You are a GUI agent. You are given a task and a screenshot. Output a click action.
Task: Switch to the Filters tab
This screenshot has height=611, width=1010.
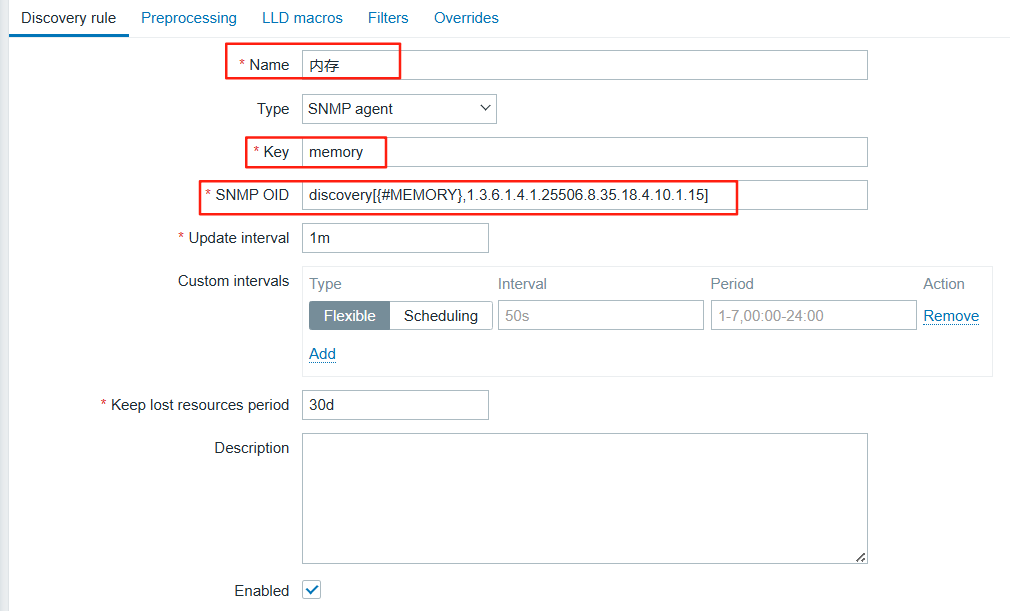click(x=388, y=18)
